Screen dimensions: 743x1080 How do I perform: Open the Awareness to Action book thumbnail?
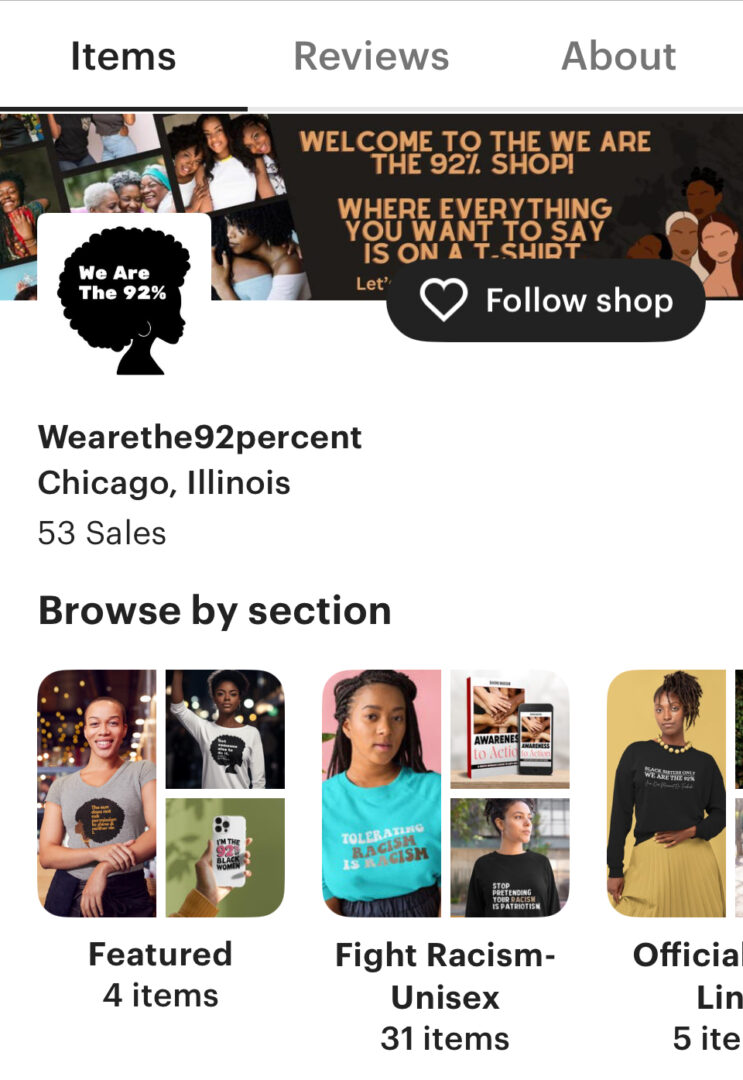tap(510, 729)
